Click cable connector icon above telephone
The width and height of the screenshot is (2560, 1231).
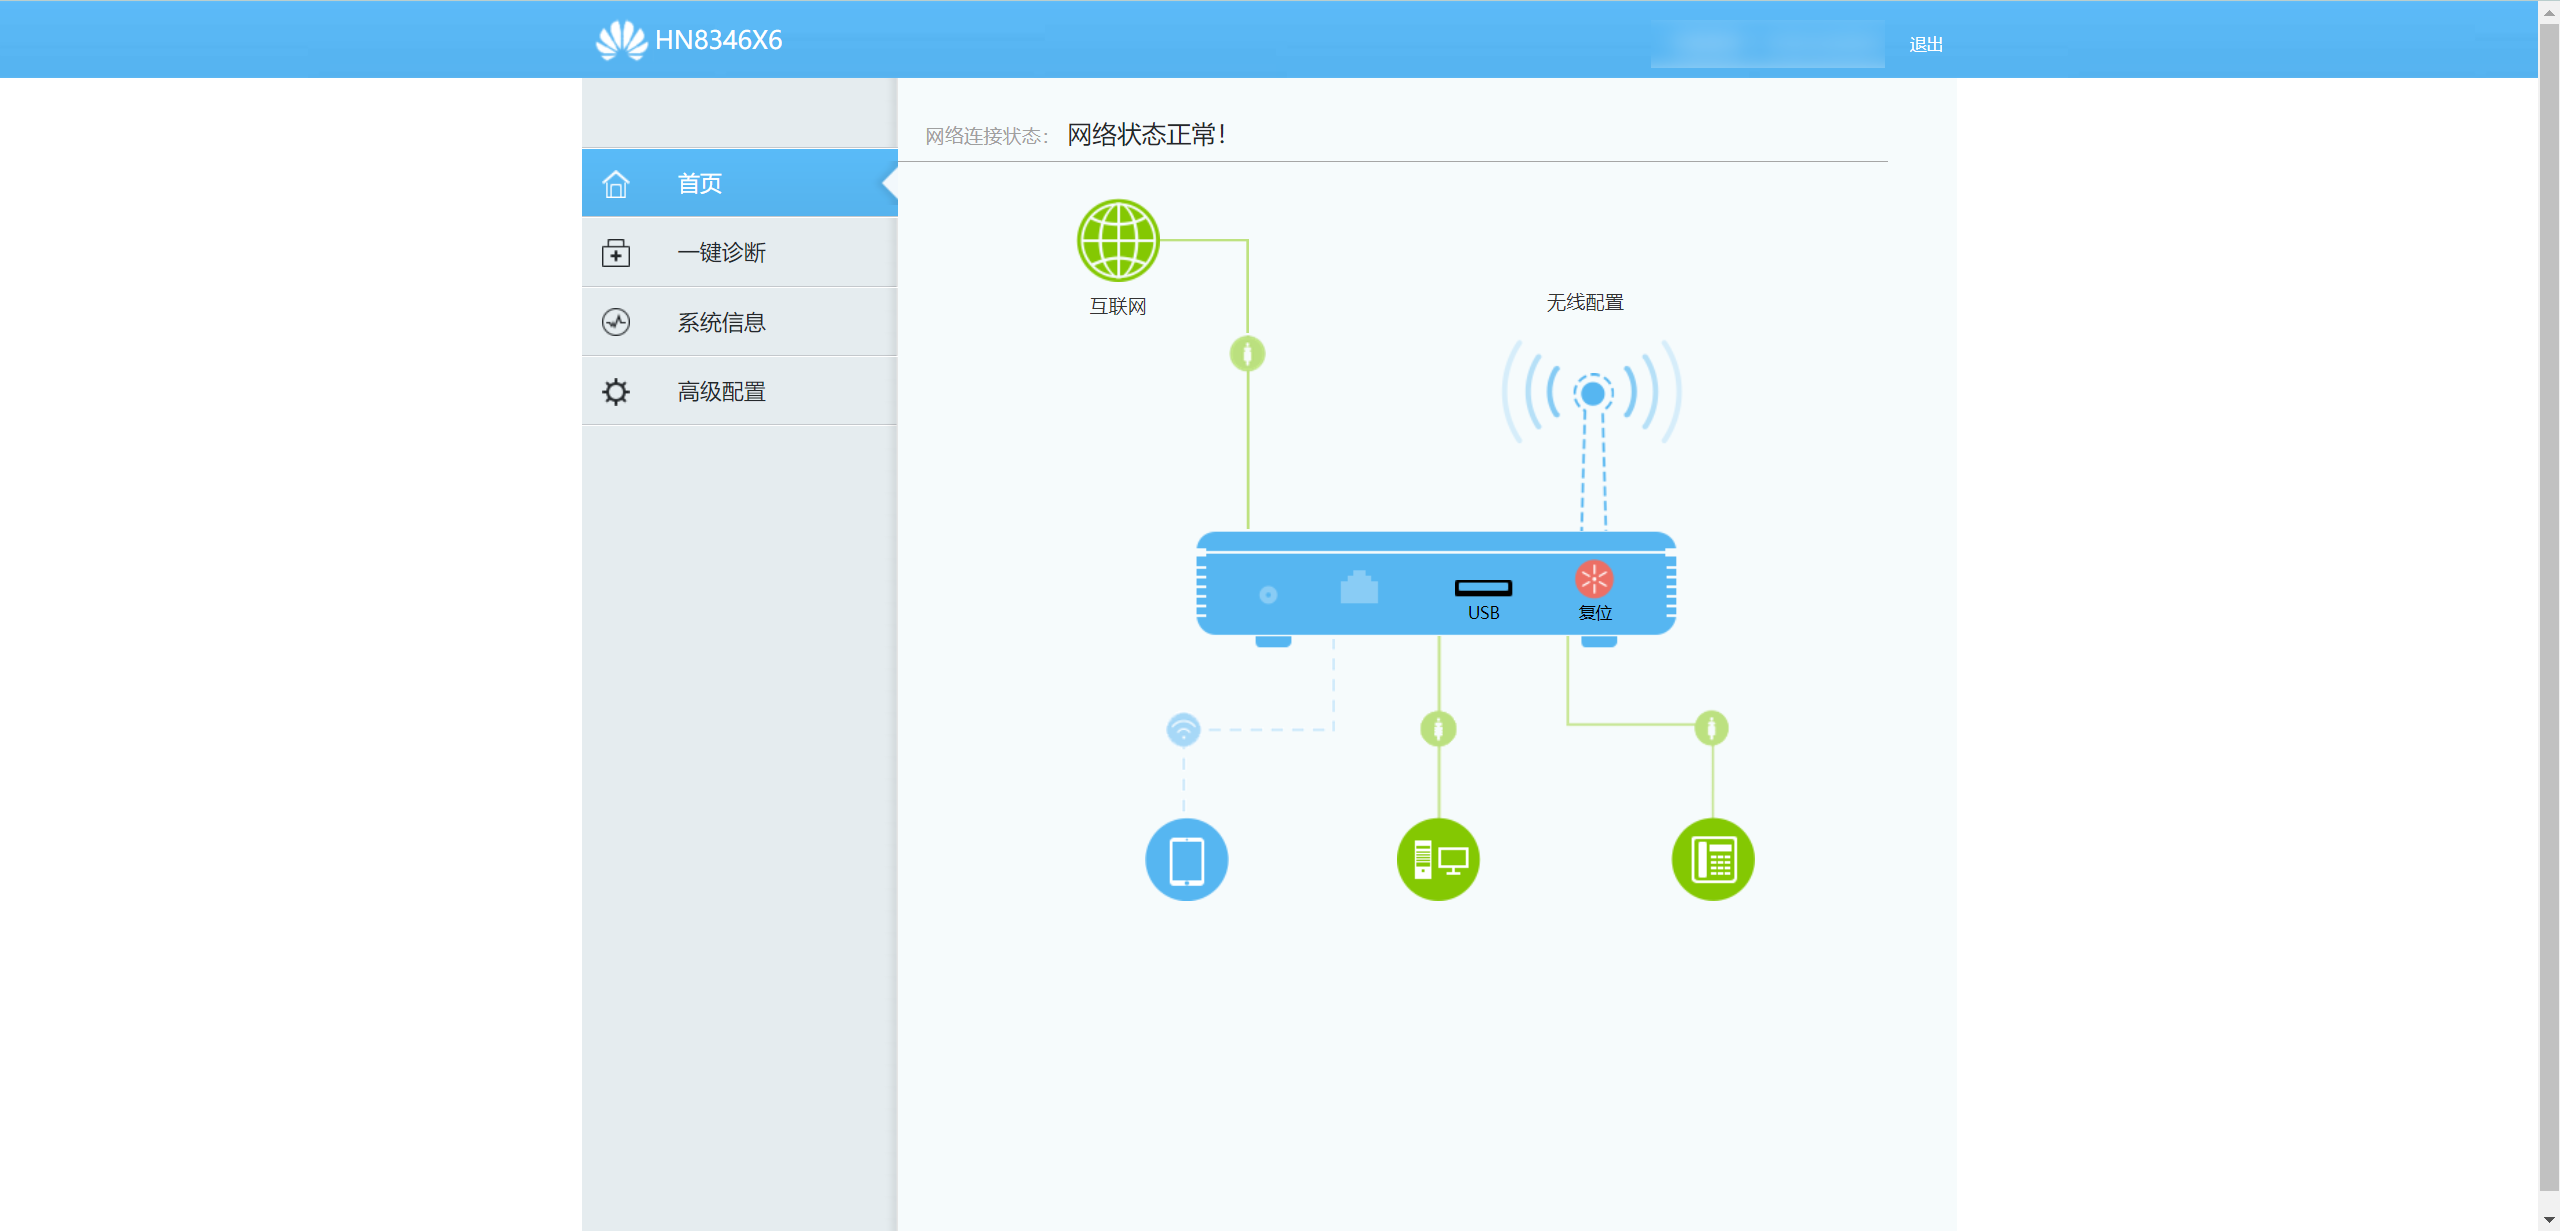coord(1711,728)
